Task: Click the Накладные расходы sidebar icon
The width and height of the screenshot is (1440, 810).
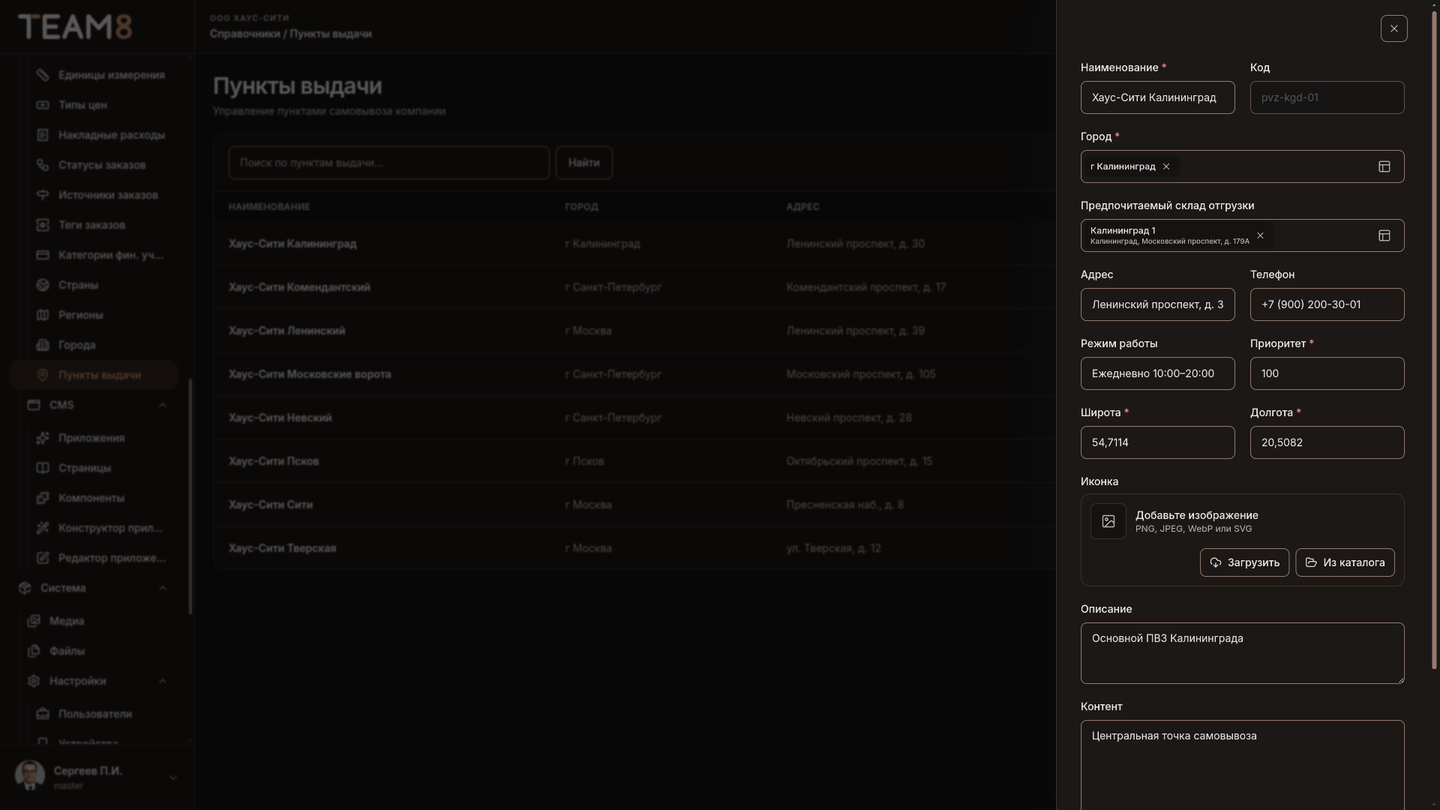Action: [42, 135]
